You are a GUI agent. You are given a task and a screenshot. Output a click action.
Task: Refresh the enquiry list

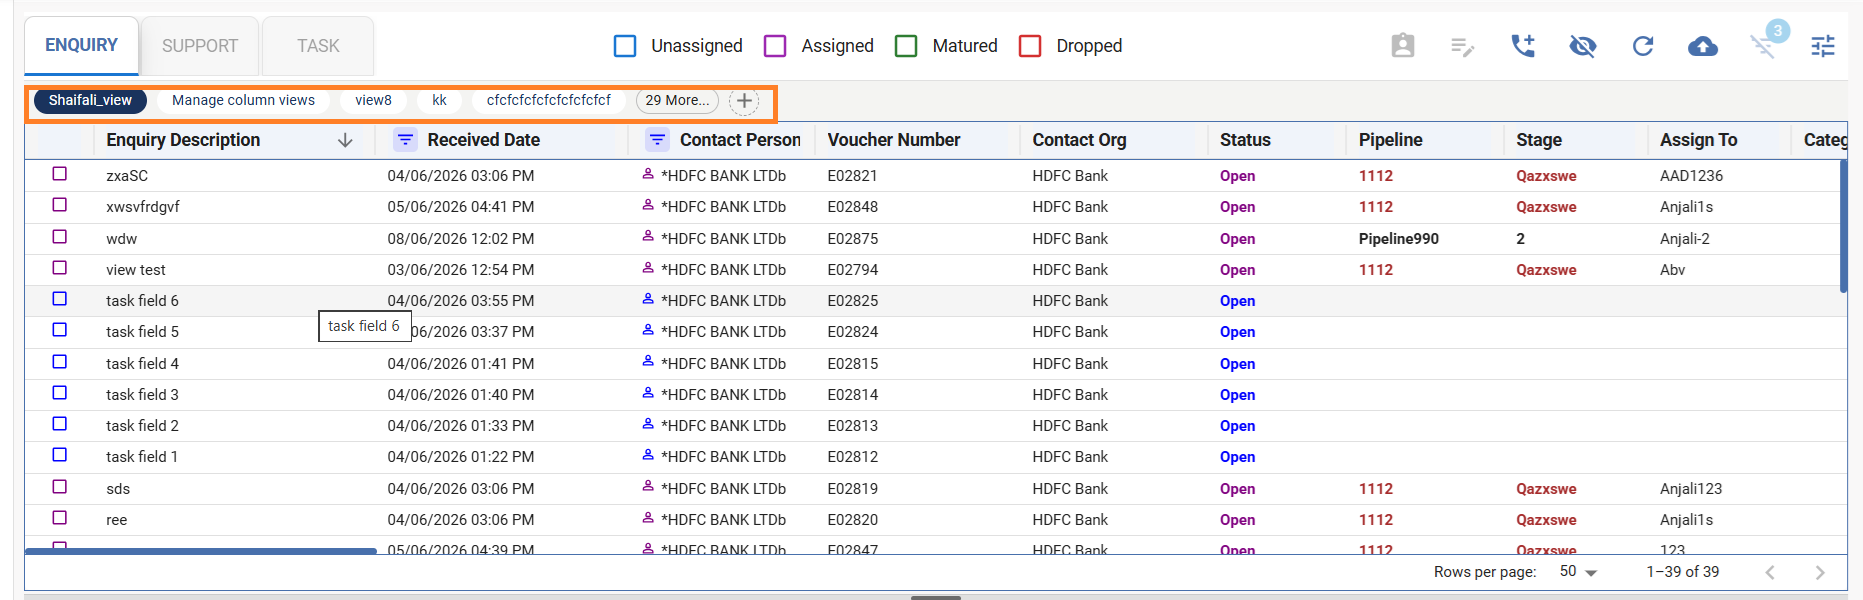[x=1643, y=46]
